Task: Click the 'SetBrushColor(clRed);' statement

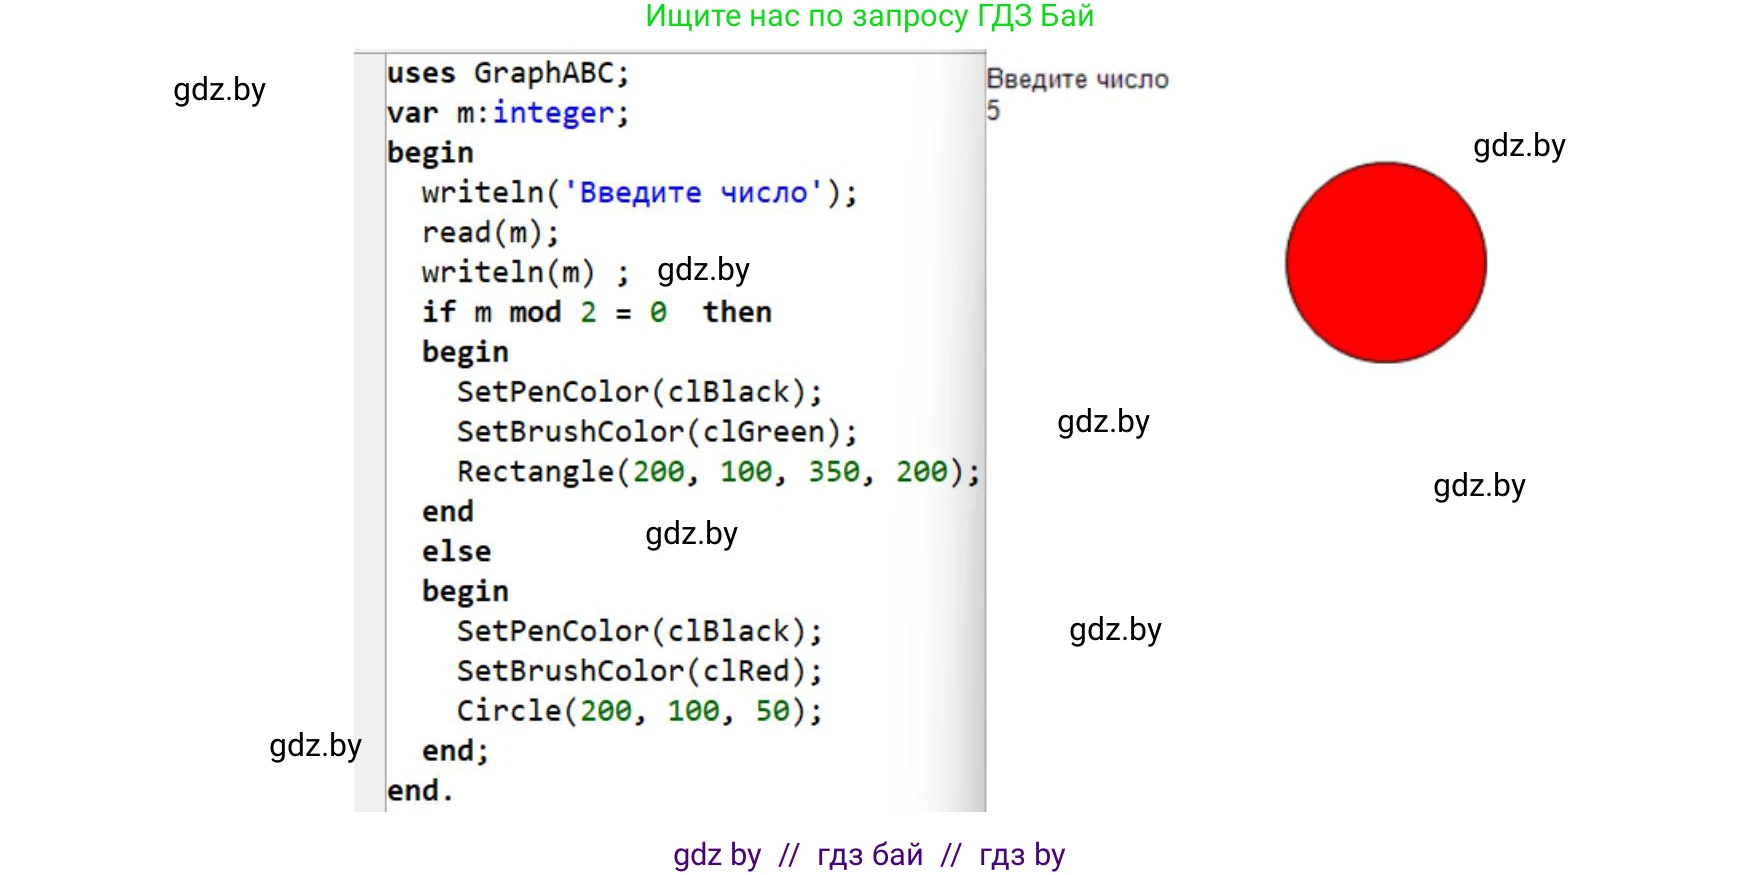Action: (639, 670)
